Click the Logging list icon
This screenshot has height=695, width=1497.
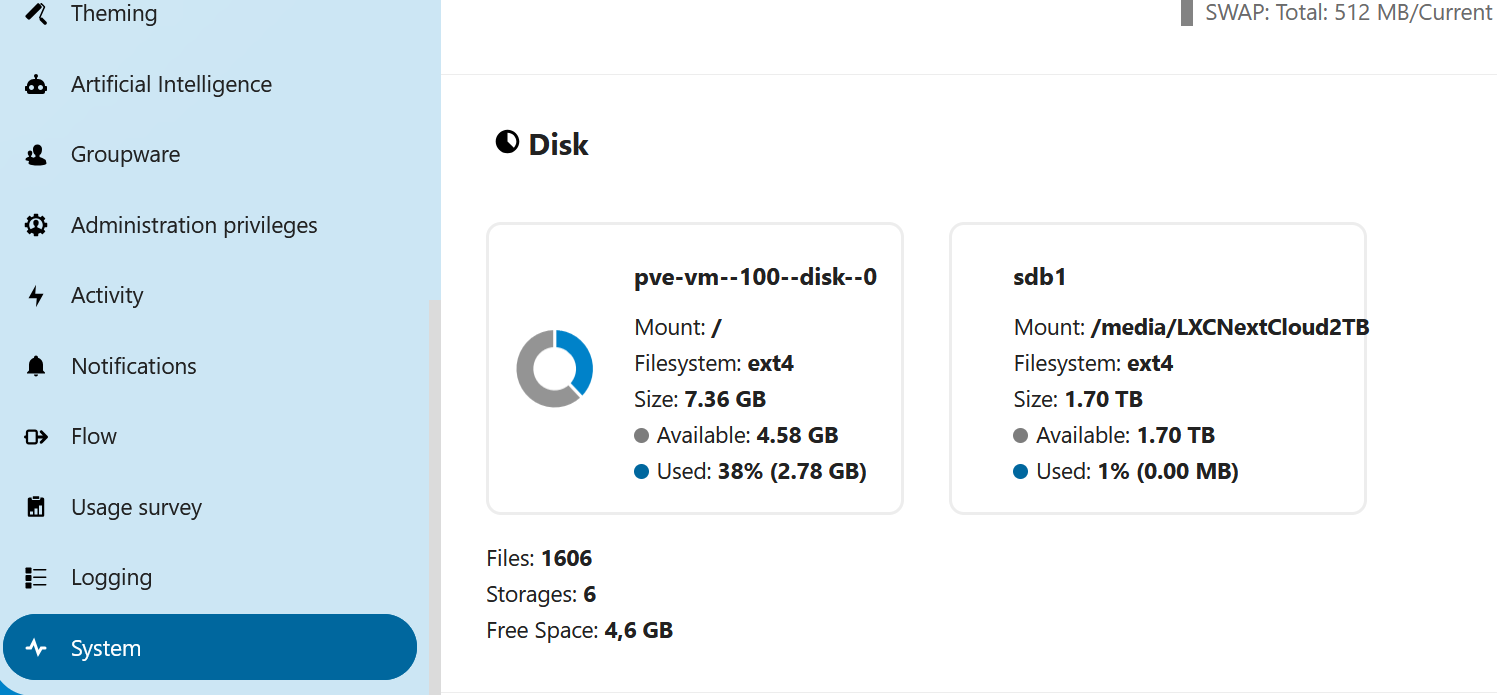pyautogui.click(x=36, y=578)
